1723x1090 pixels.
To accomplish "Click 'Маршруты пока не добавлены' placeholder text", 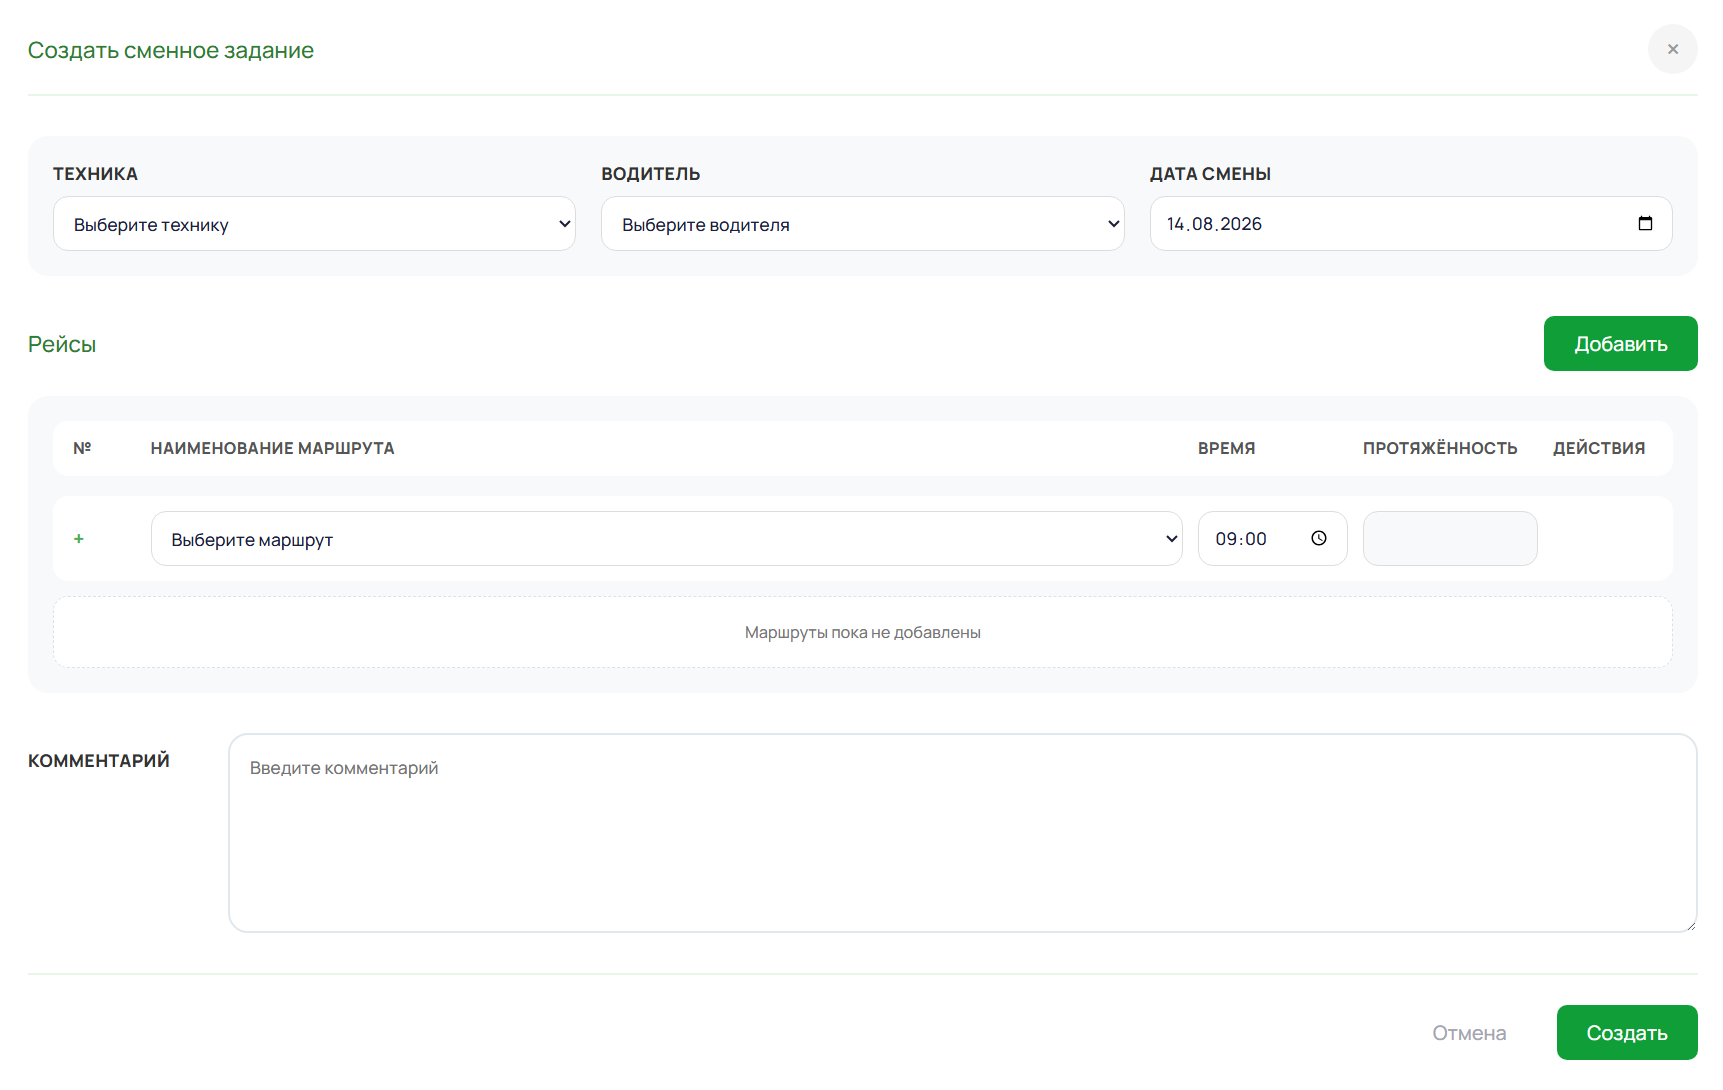I will (x=862, y=632).
